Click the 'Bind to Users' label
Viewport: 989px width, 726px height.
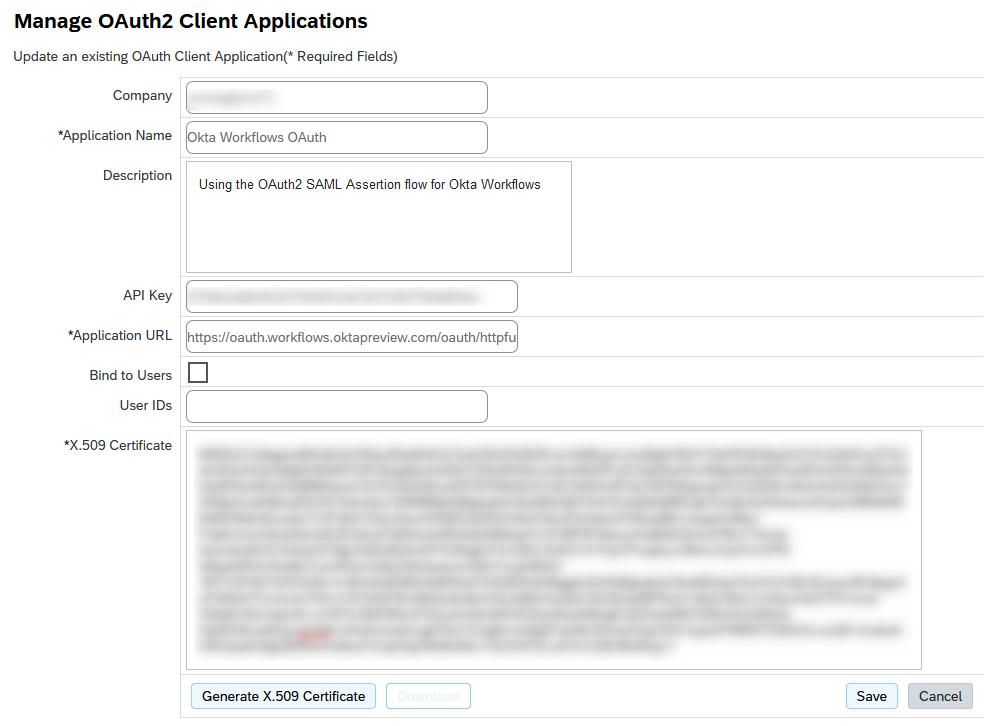[x=131, y=375]
